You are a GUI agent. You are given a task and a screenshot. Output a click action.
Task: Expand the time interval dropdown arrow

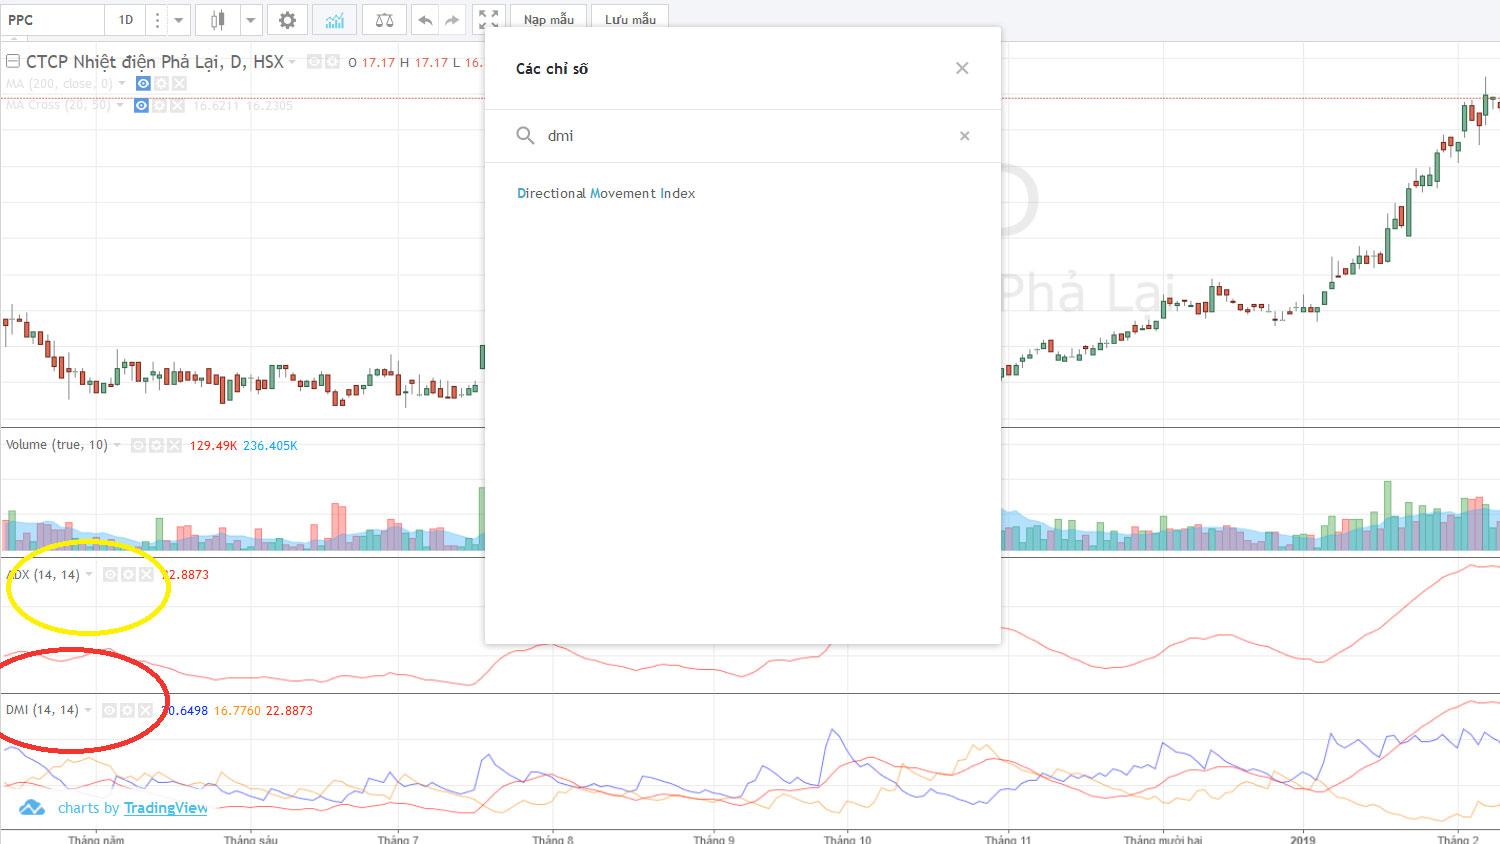pyautogui.click(x=178, y=20)
